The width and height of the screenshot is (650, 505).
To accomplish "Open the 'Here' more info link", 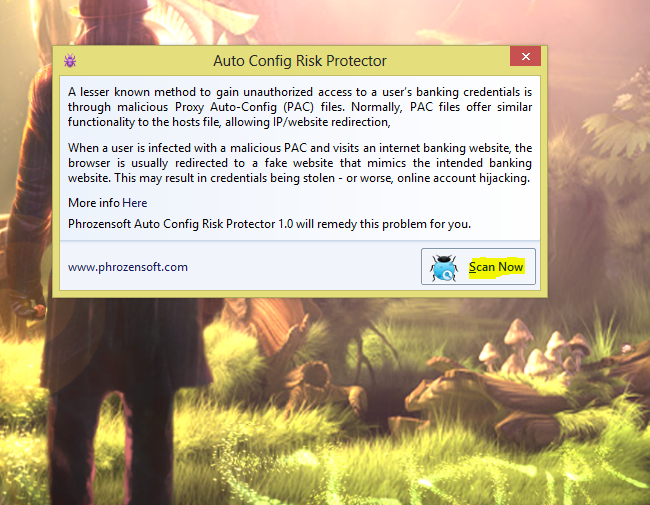I will [x=135, y=203].
